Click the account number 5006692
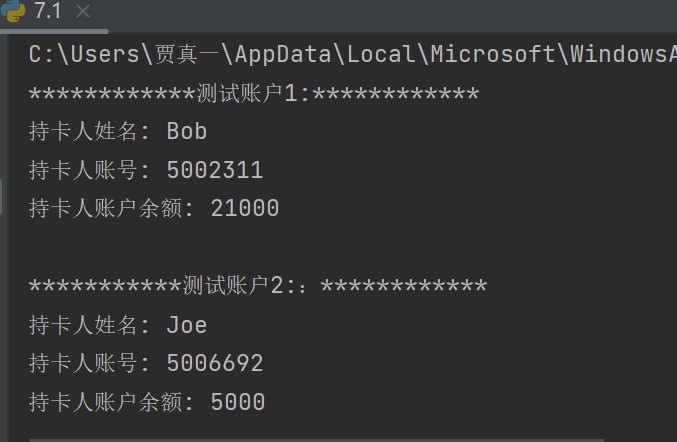The width and height of the screenshot is (677, 442). (x=215, y=363)
